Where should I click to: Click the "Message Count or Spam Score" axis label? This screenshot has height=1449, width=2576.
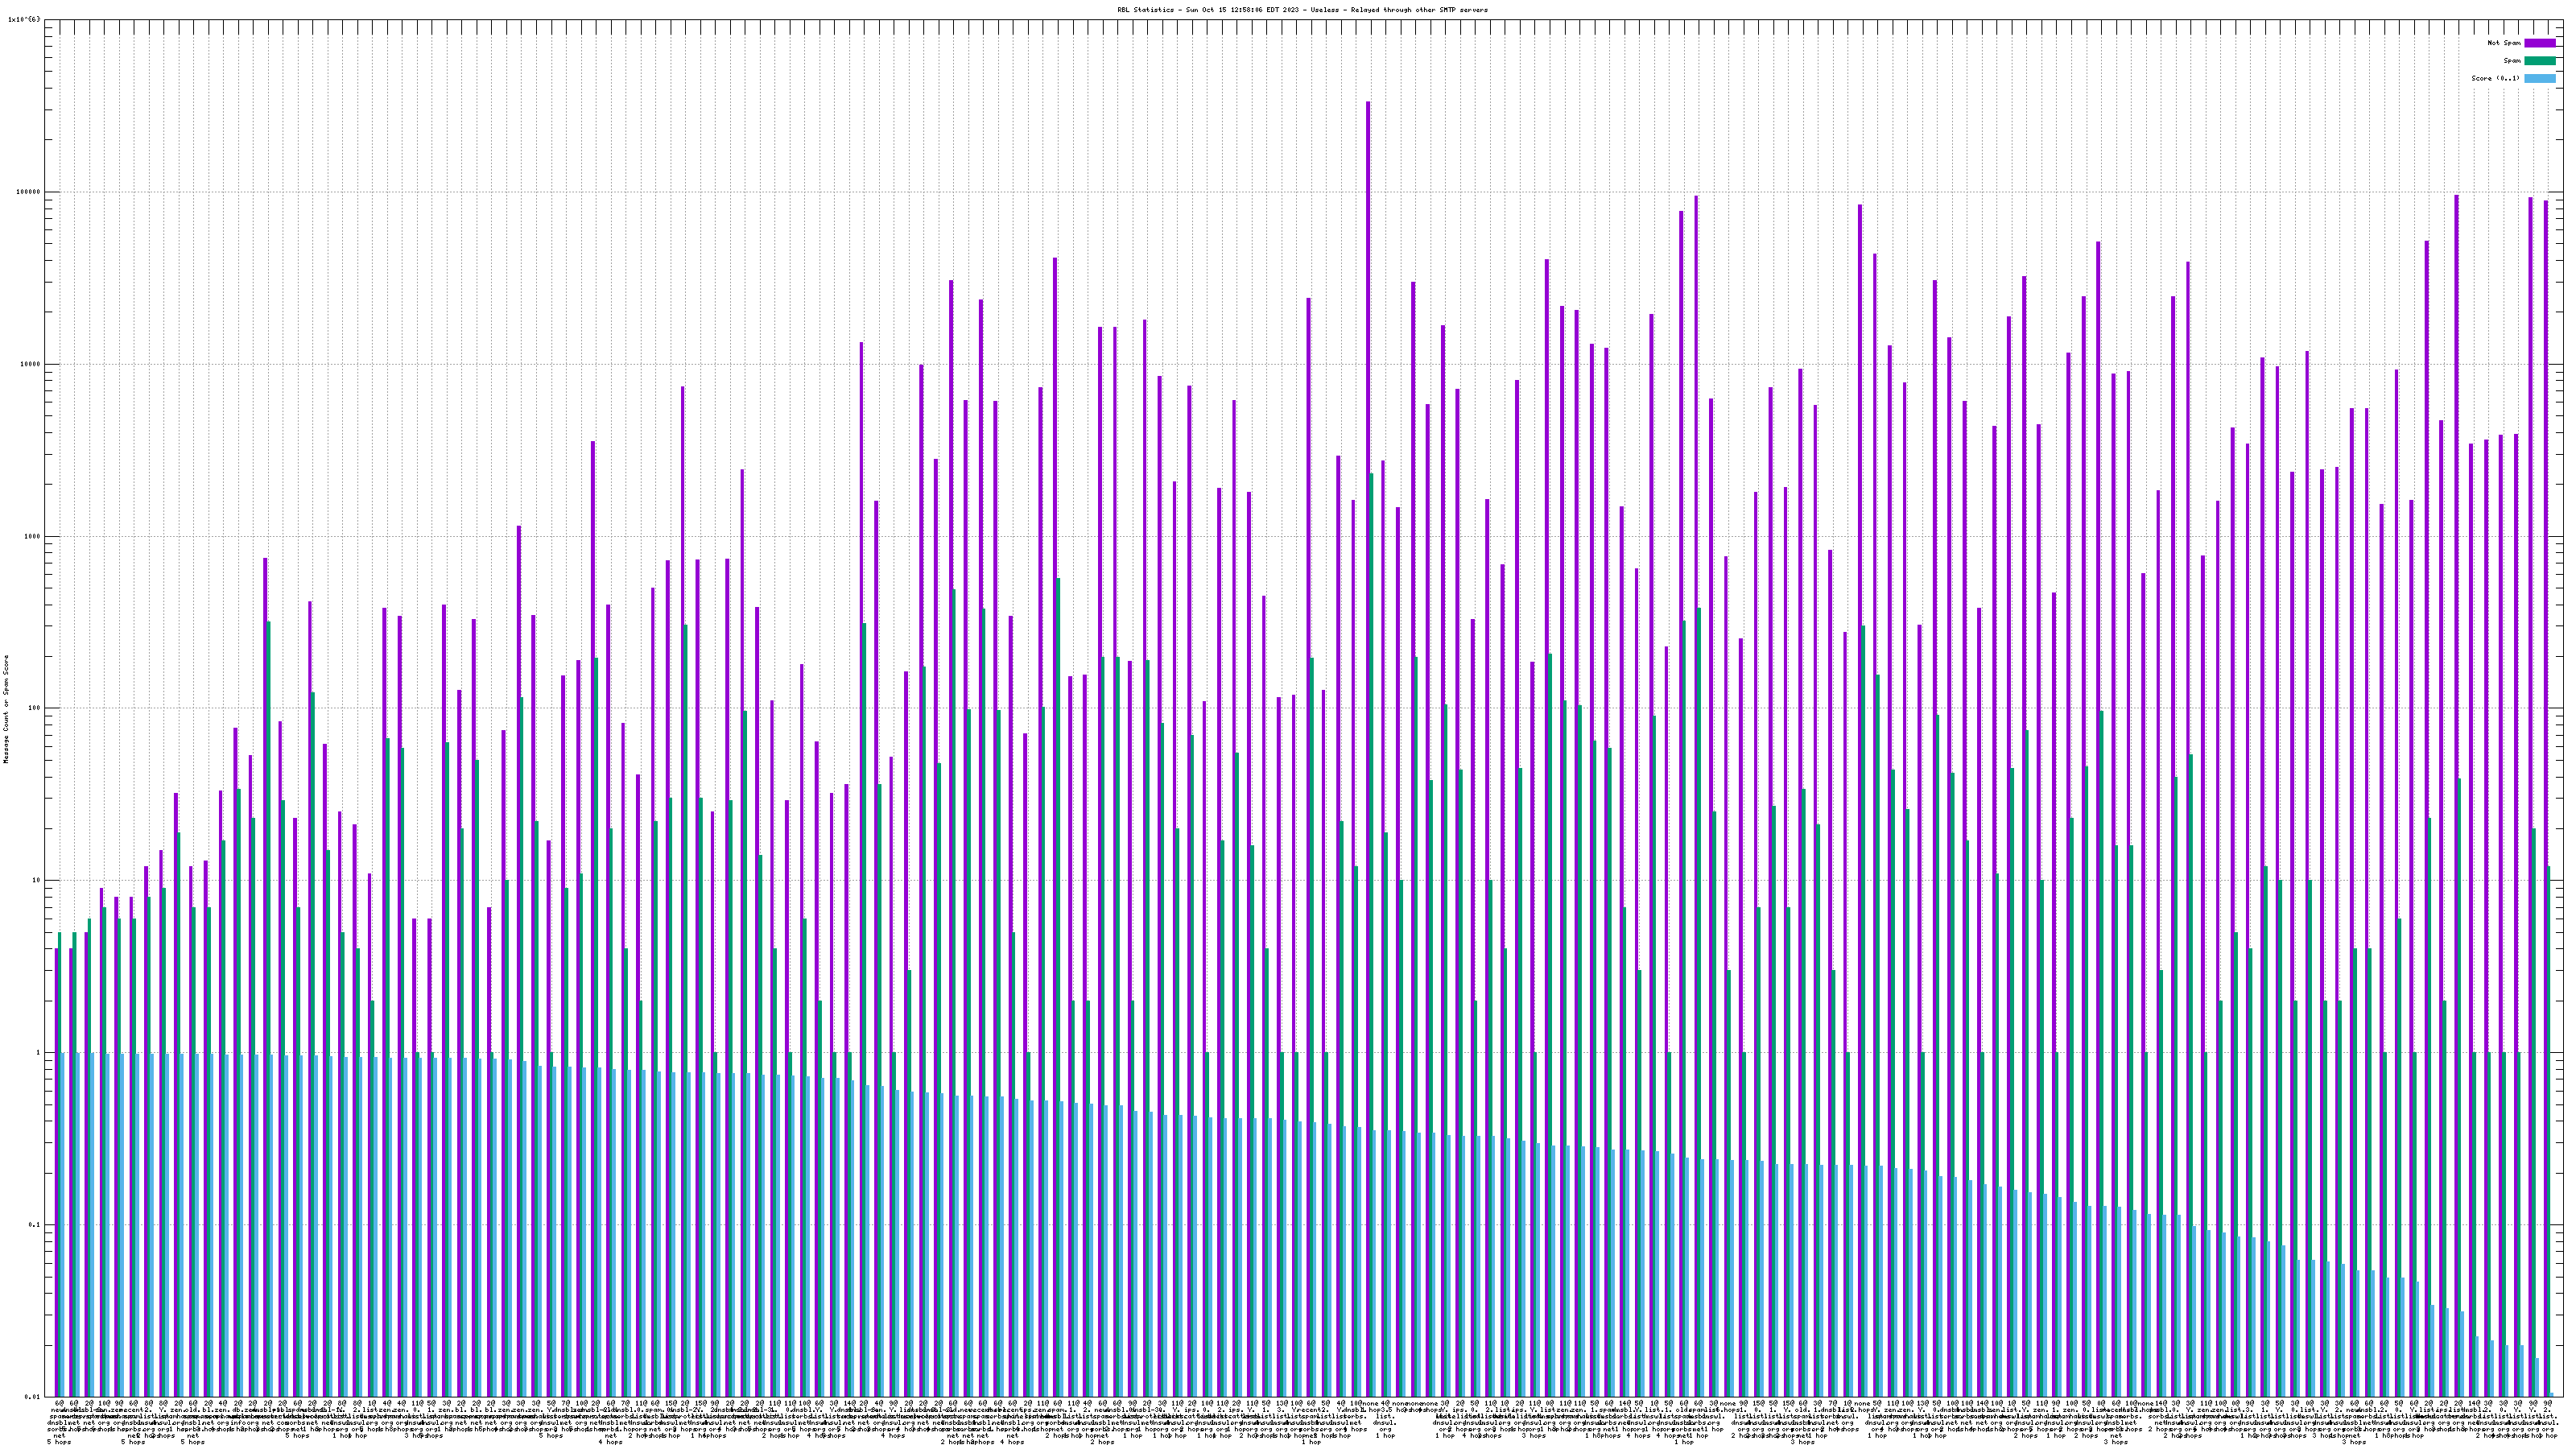pyautogui.click(x=5, y=709)
